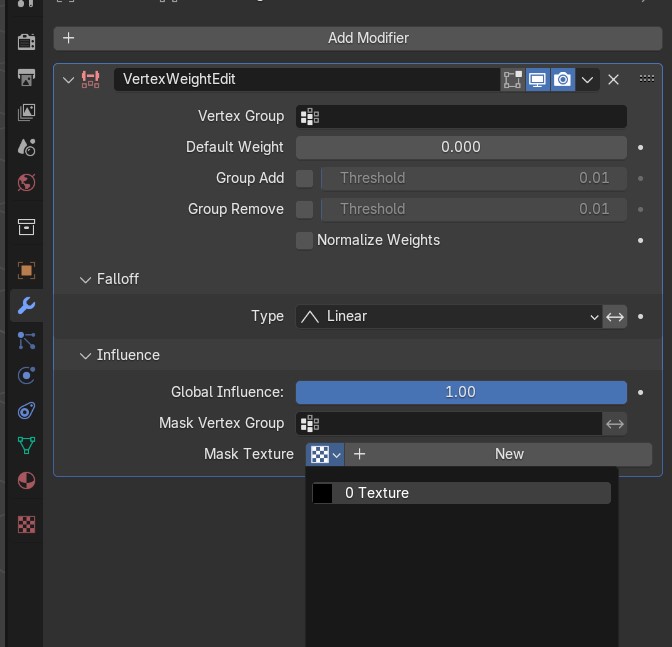Open the Material properties tab

(26, 481)
